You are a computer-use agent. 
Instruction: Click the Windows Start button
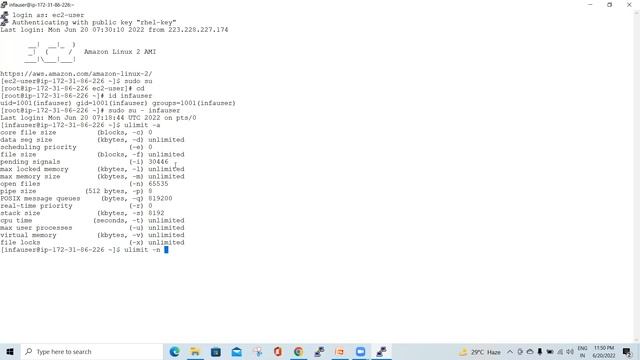(x=10, y=352)
